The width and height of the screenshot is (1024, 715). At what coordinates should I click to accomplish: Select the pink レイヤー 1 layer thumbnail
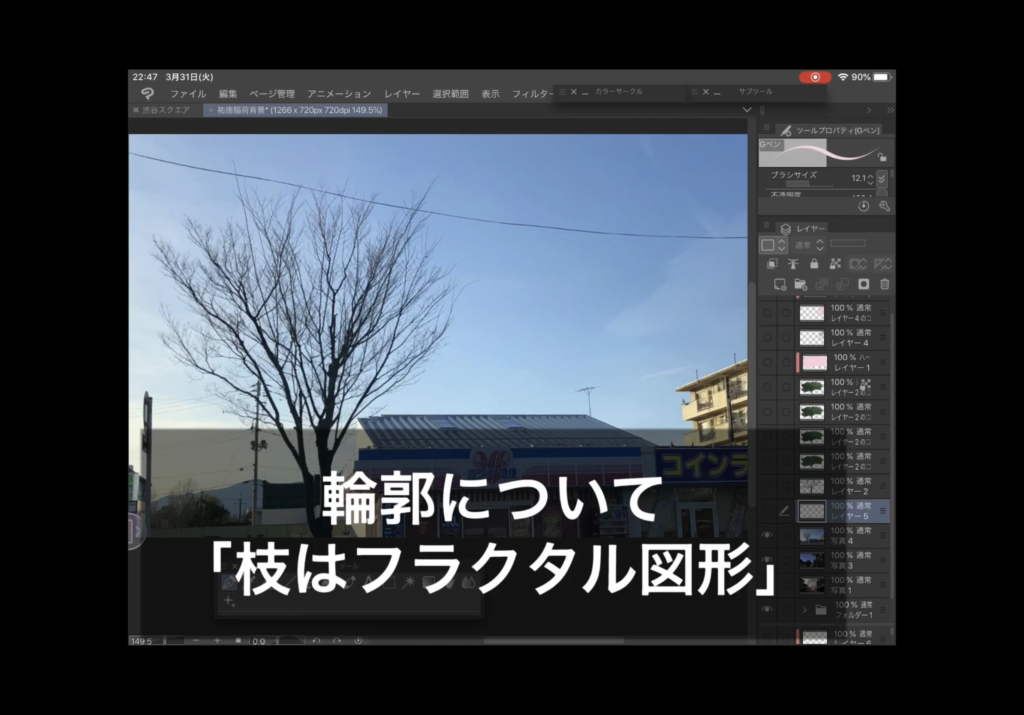click(x=814, y=362)
